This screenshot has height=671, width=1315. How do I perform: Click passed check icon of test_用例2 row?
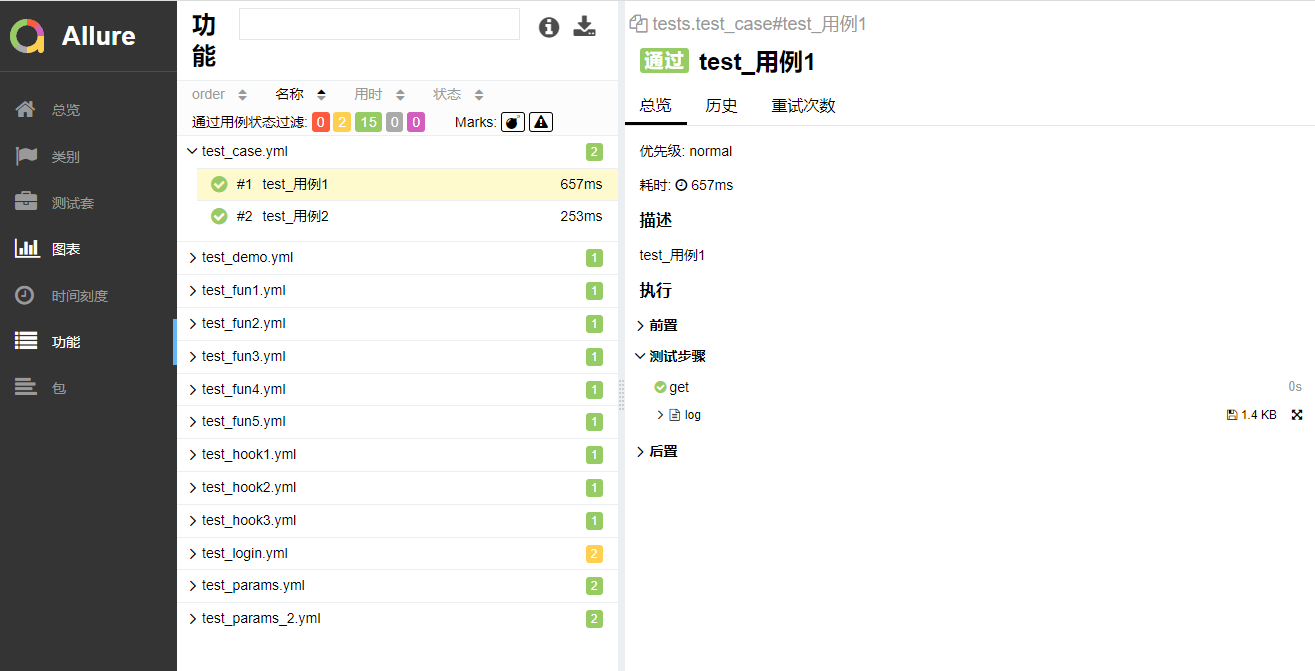pyautogui.click(x=219, y=216)
